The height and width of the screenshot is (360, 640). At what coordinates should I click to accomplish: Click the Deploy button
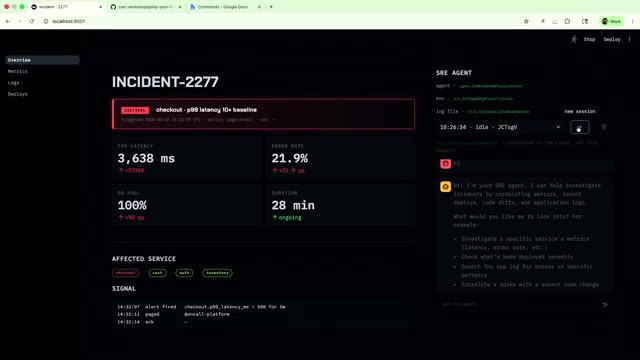click(612, 39)
